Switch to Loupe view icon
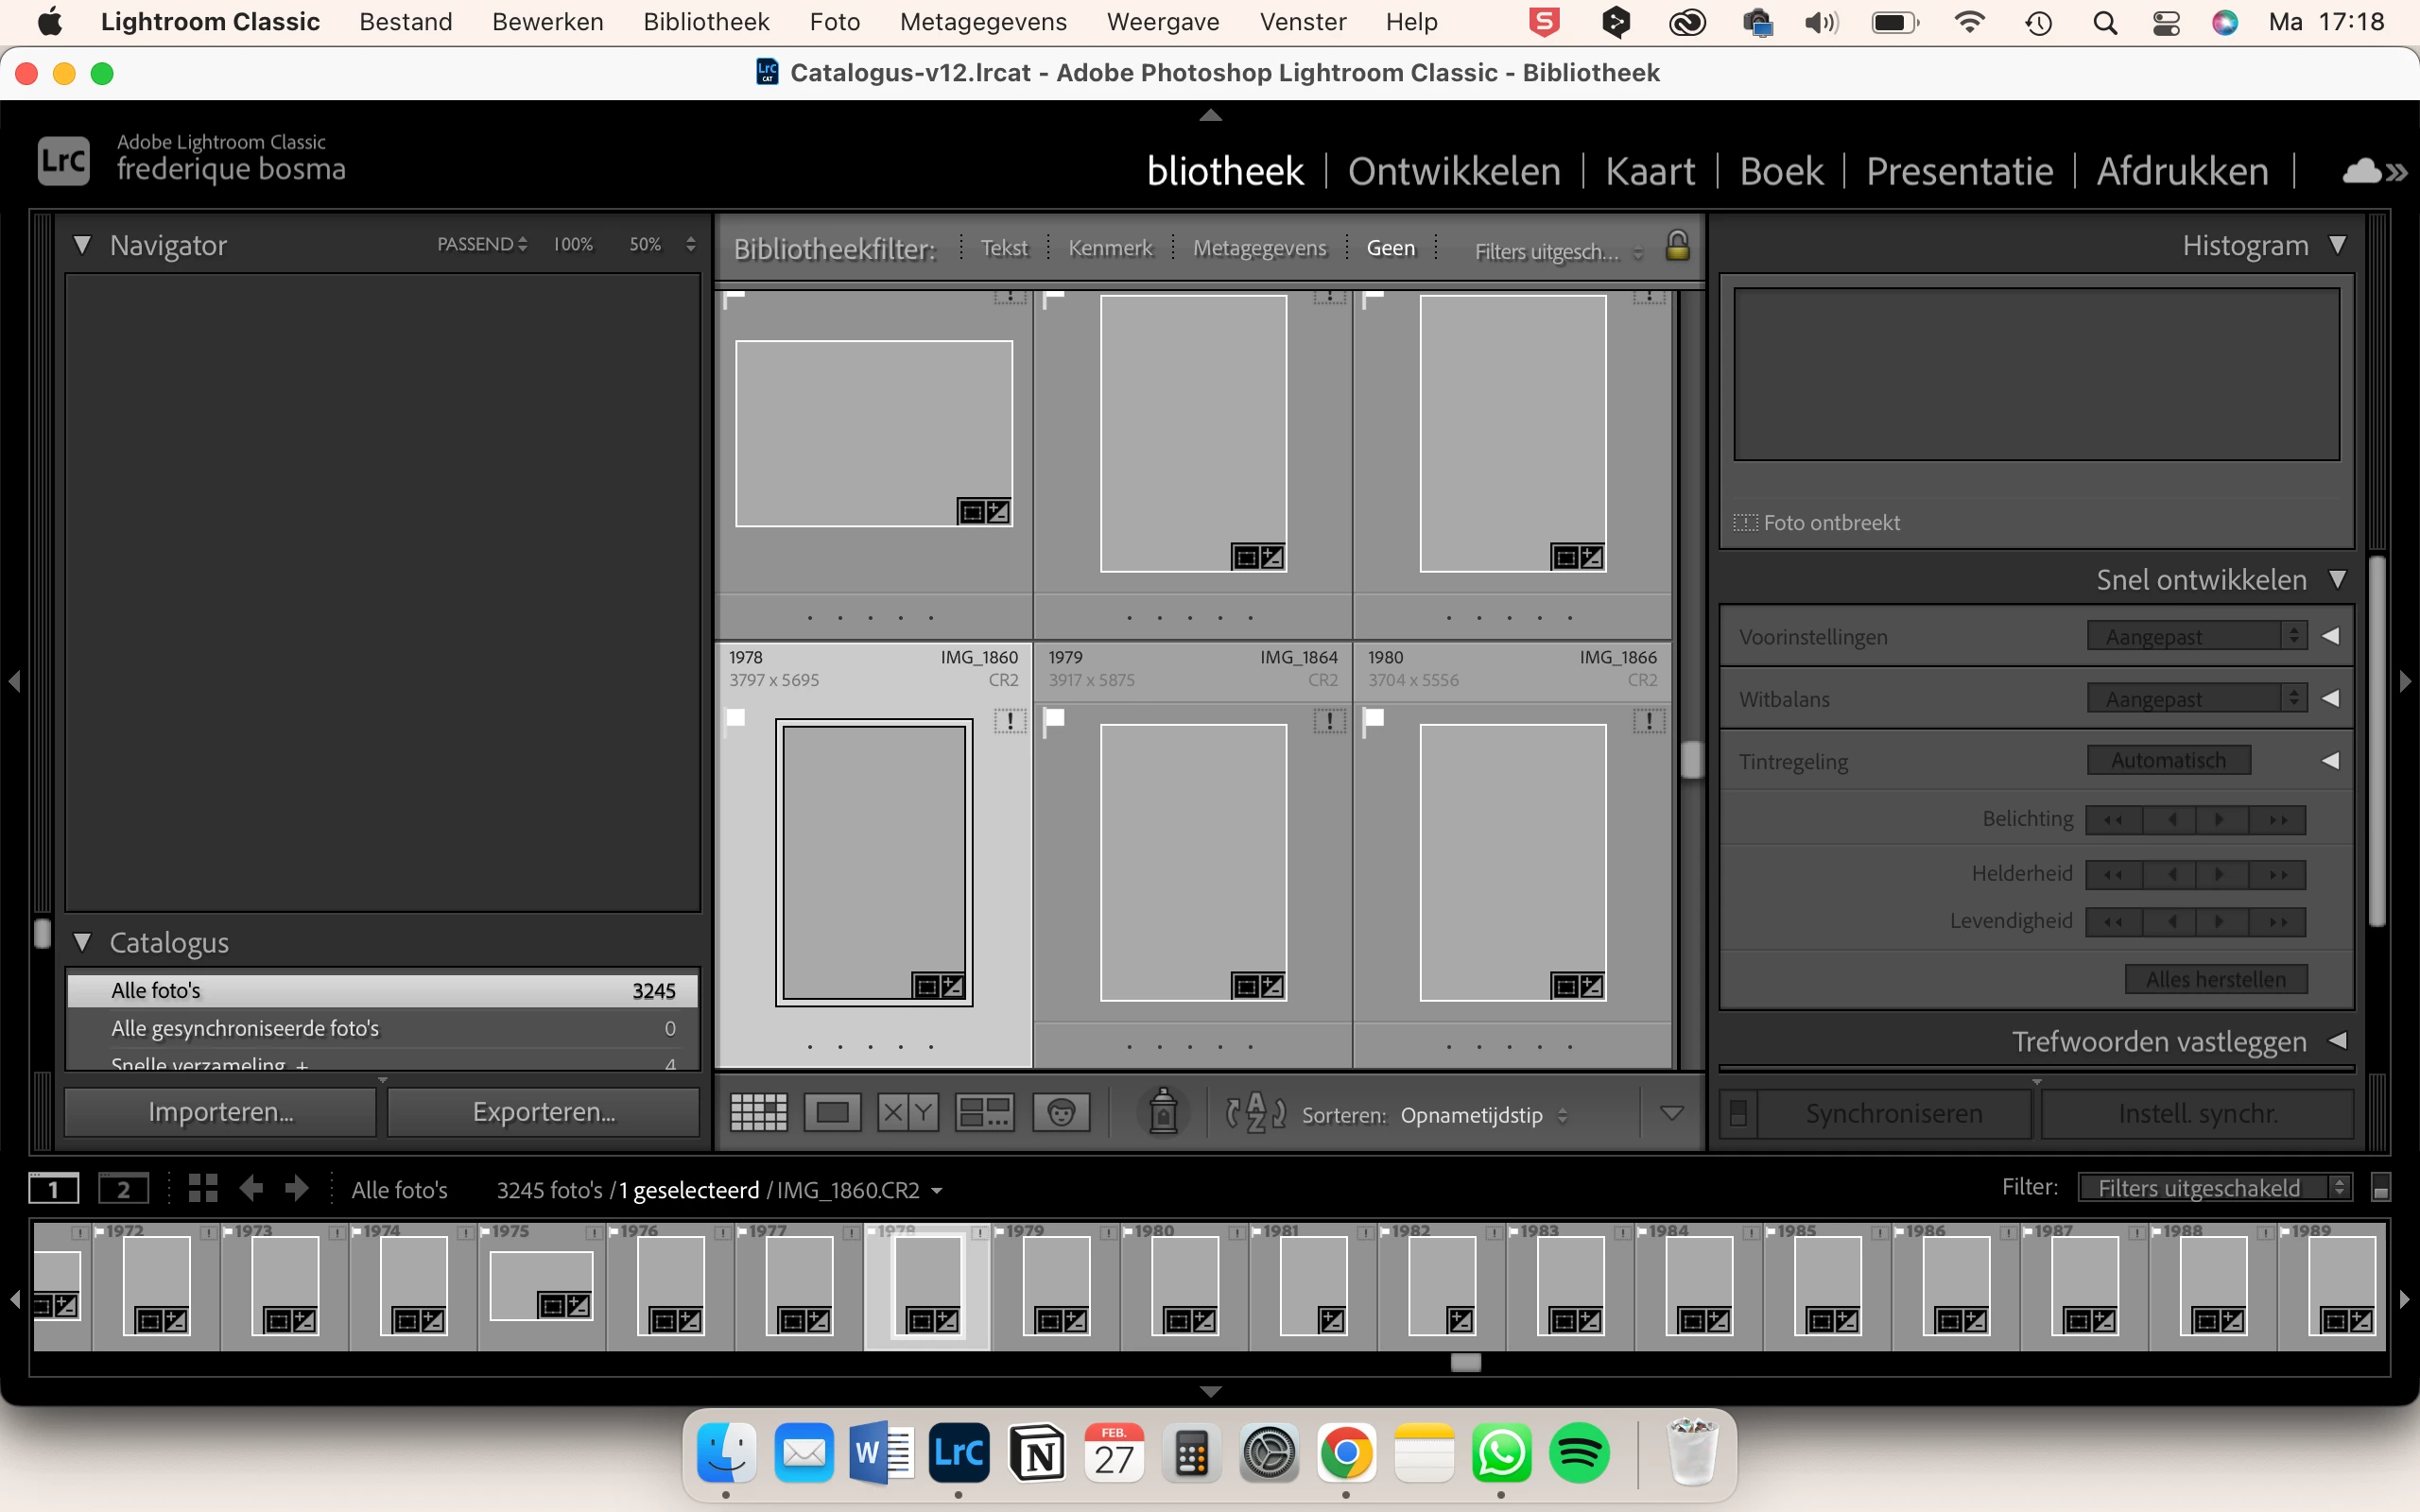 832,1112
